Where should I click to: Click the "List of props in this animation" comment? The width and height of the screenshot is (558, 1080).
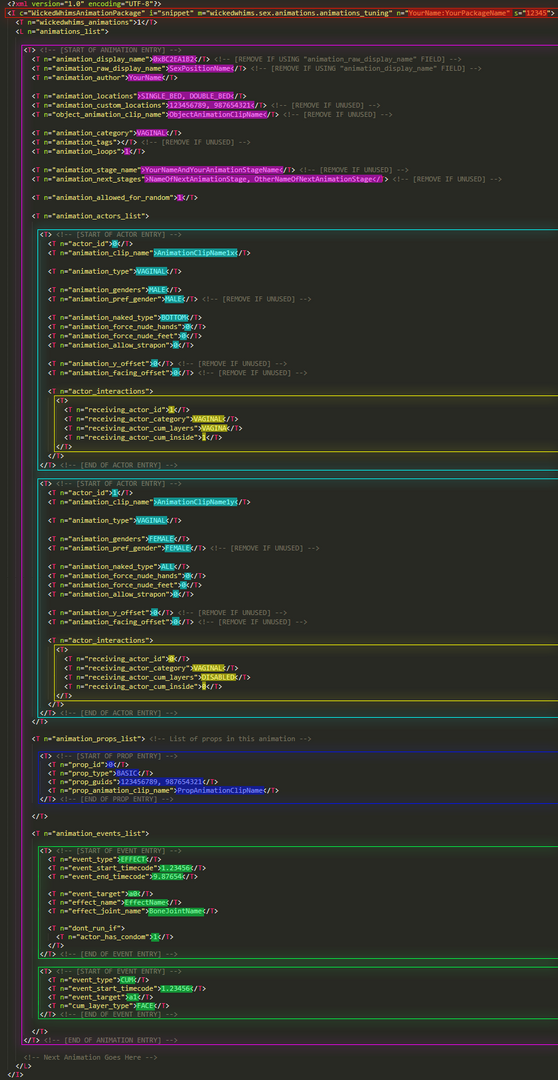coord(230,738)
